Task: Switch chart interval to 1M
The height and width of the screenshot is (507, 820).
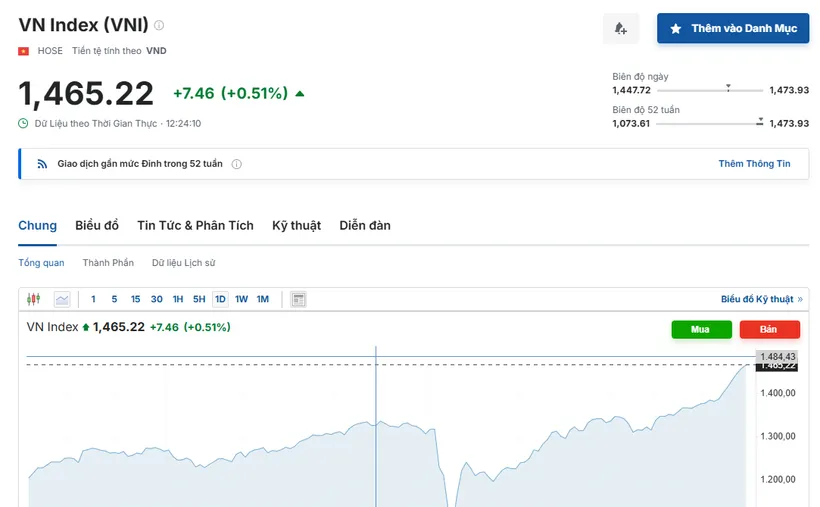Action: (263, 299)
